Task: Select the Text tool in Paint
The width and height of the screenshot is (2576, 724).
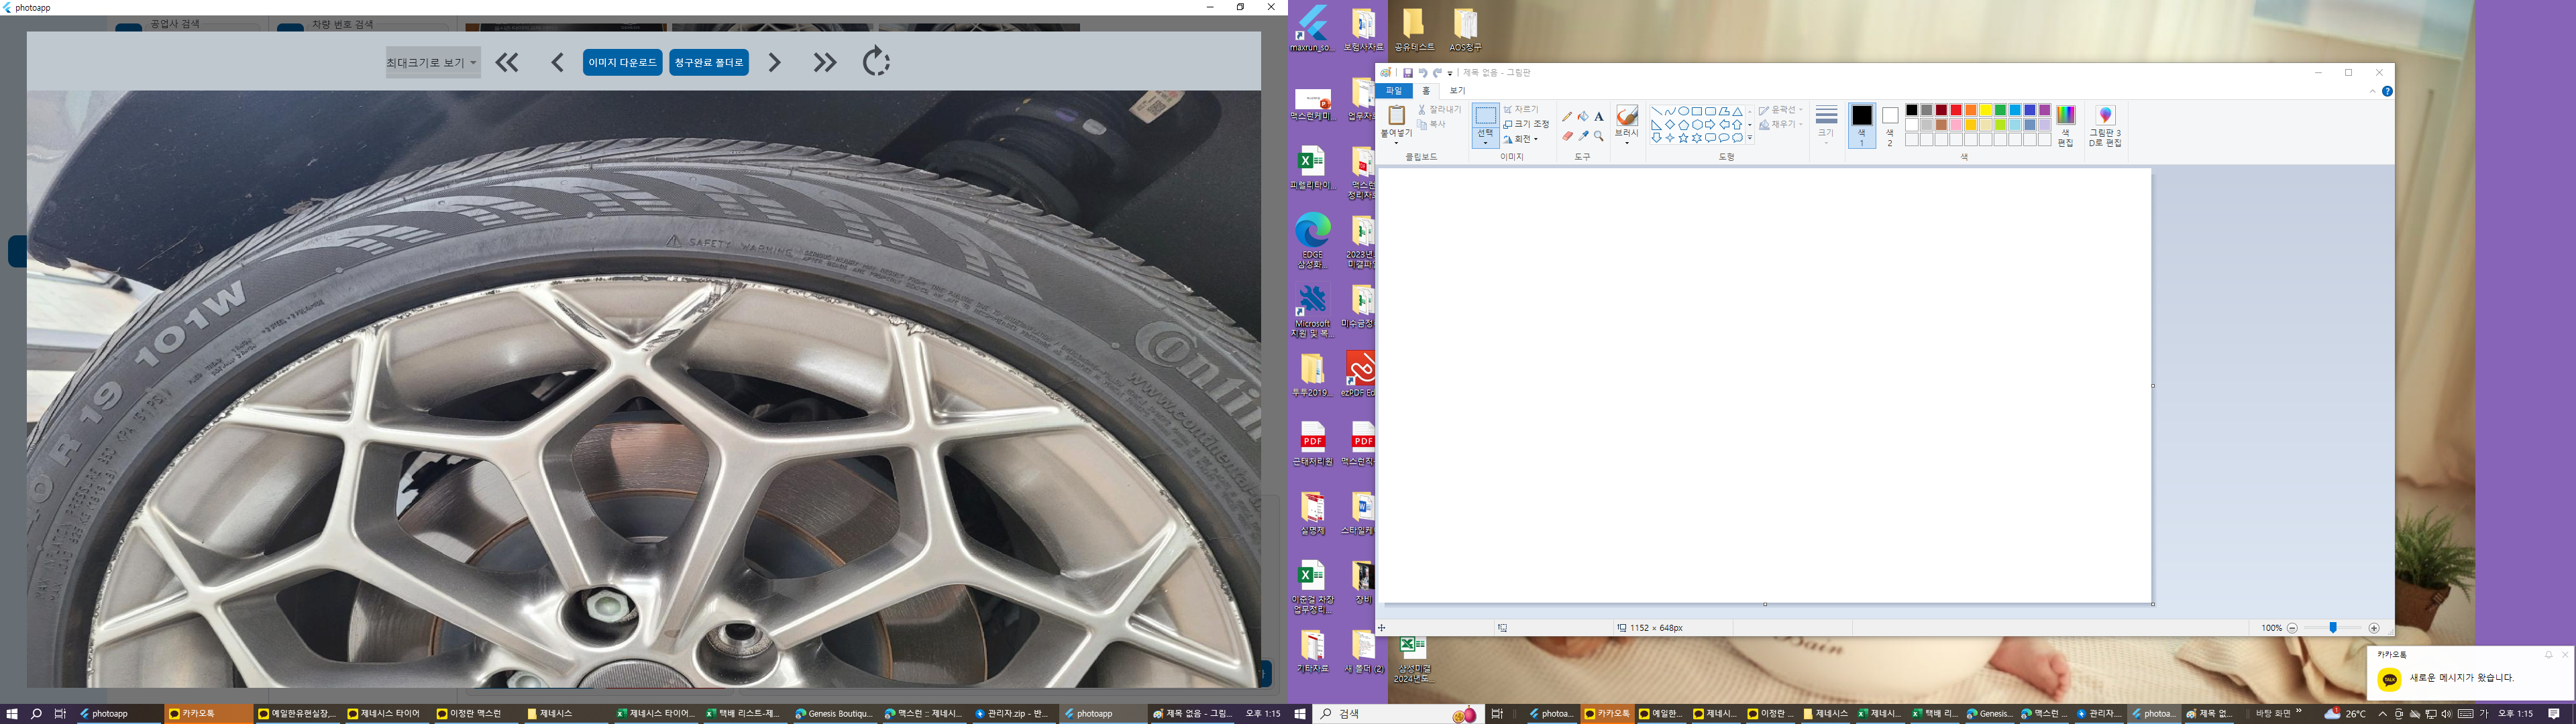Action: coord(1599,116)
